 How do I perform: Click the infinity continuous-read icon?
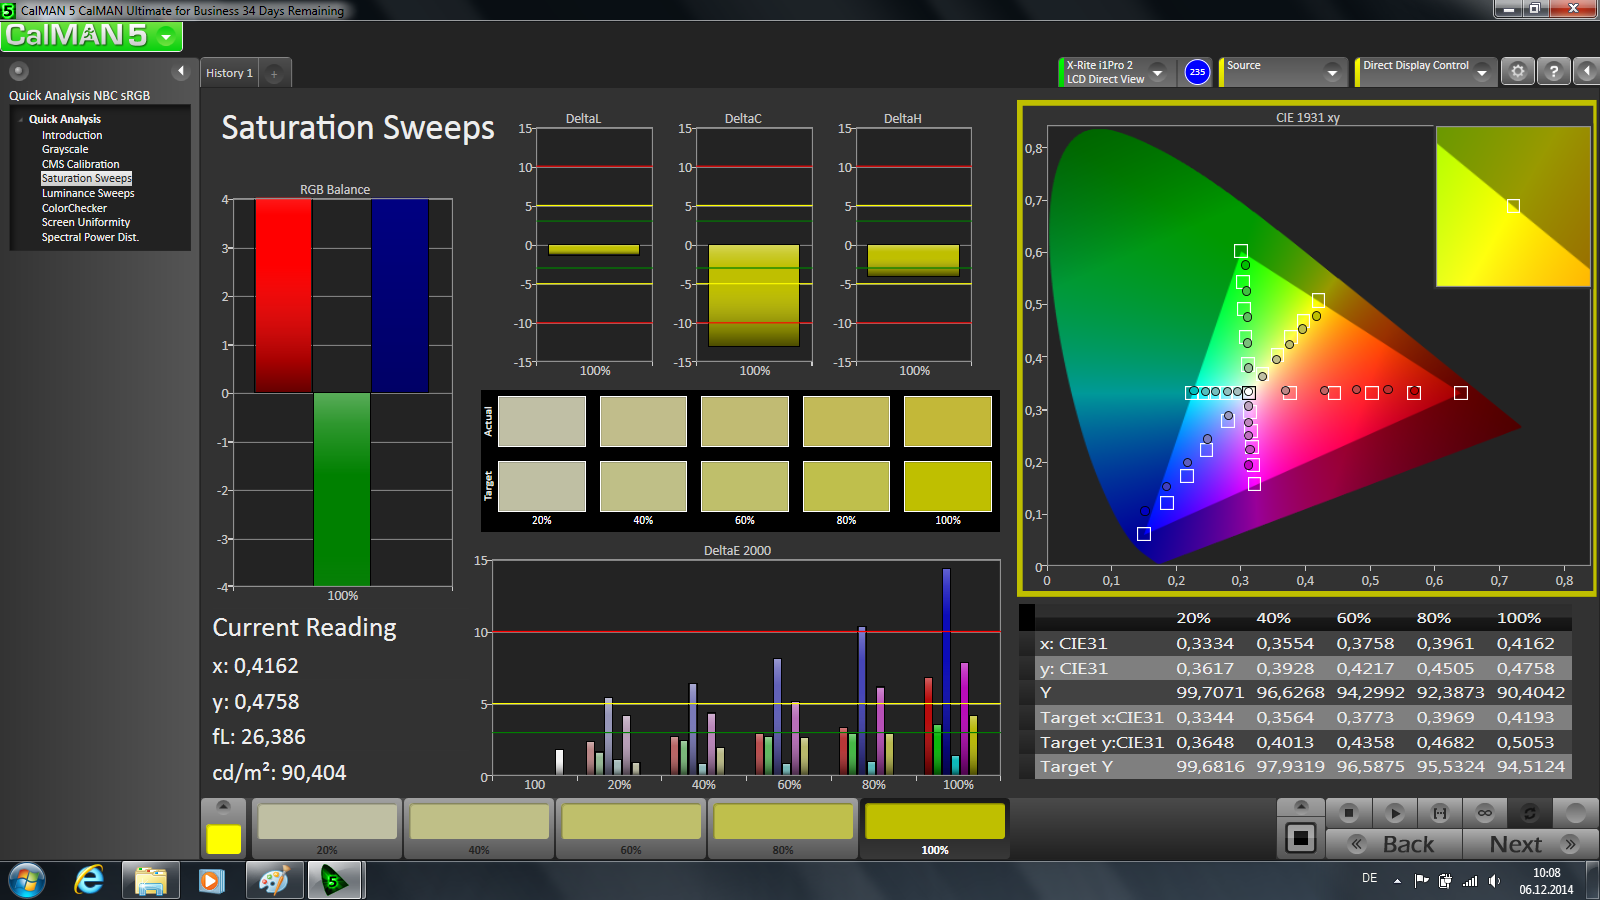click(1484, 813)
